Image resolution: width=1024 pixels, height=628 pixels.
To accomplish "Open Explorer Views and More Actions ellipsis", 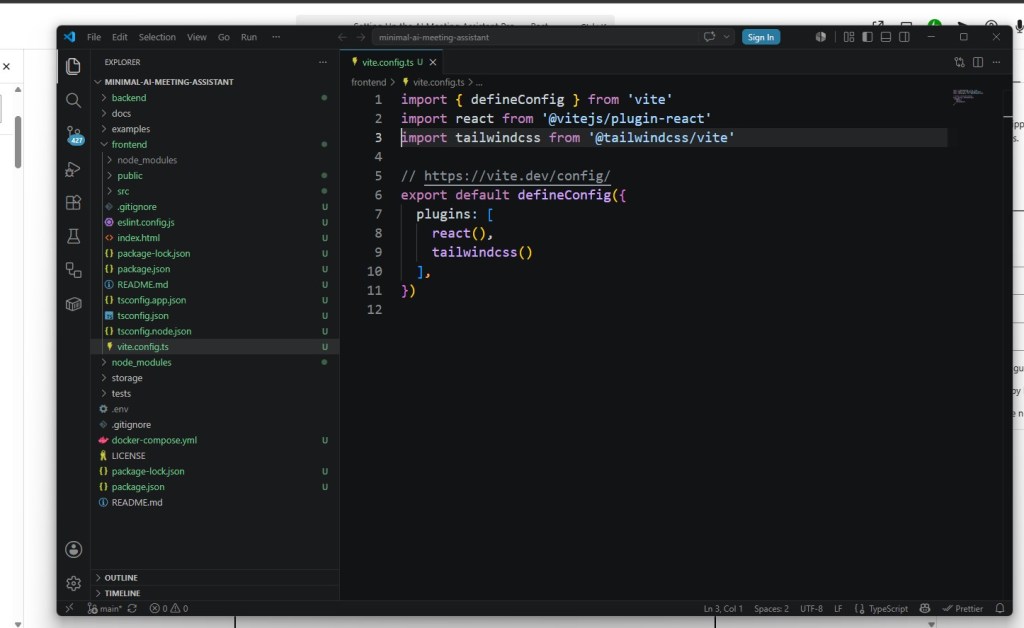I will (x=323, y=62).
